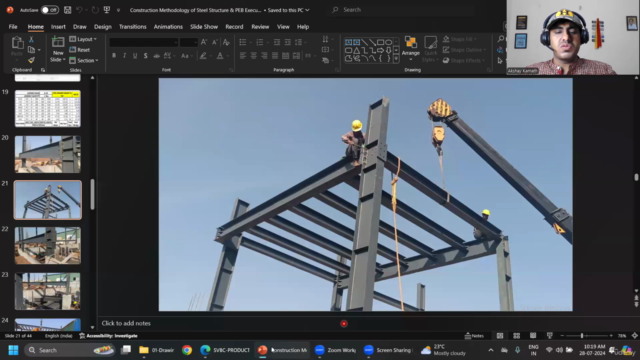Cut the selection with the scissors icon
The width and height of the screenshot is (640, 360).
[x=31, y=40]
